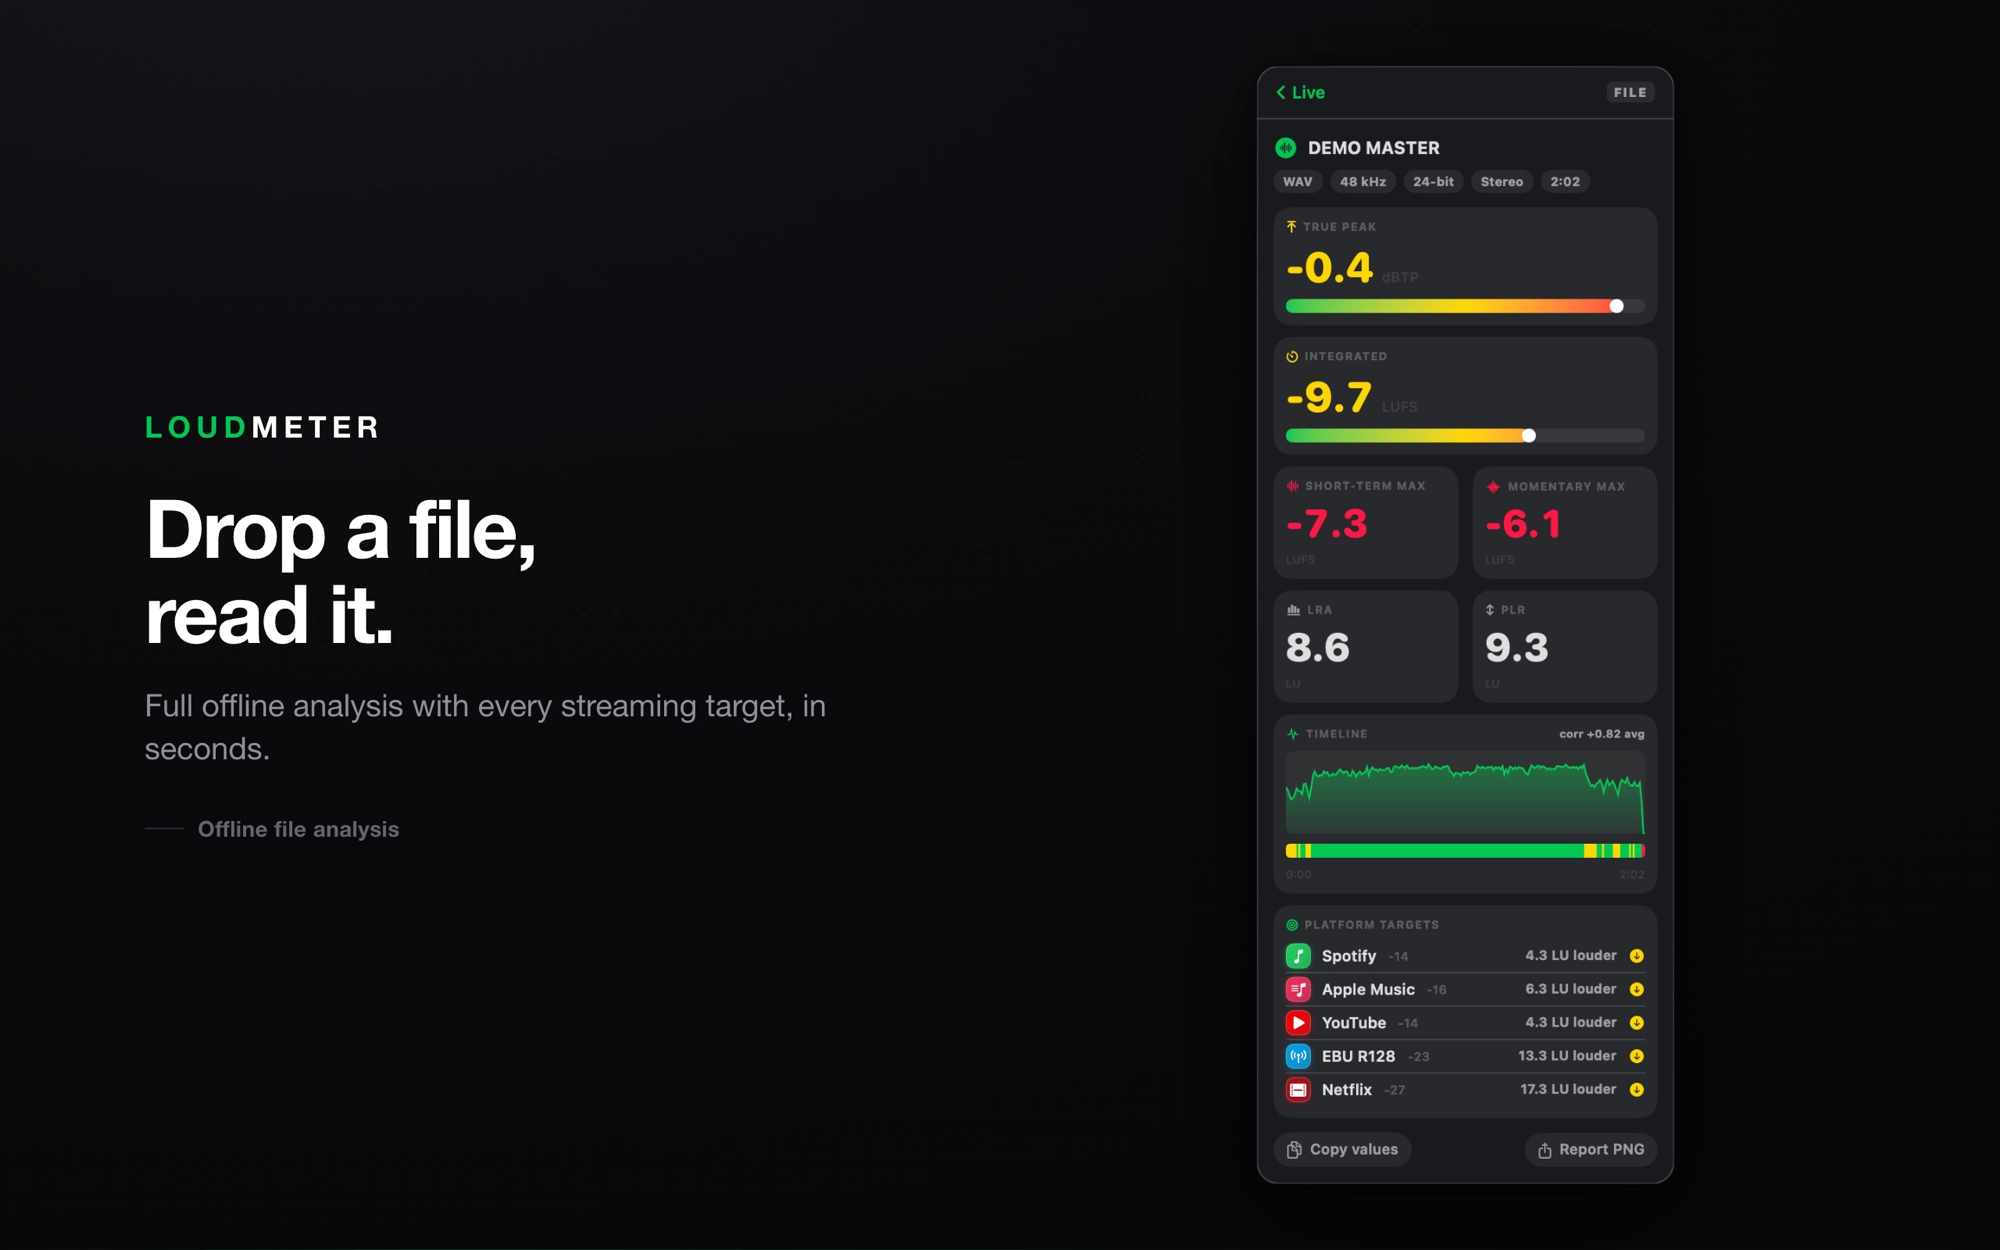2000x1250 pixels.
Task: Click the PLR up-down arrow icon
Action: coord(1490,610)
